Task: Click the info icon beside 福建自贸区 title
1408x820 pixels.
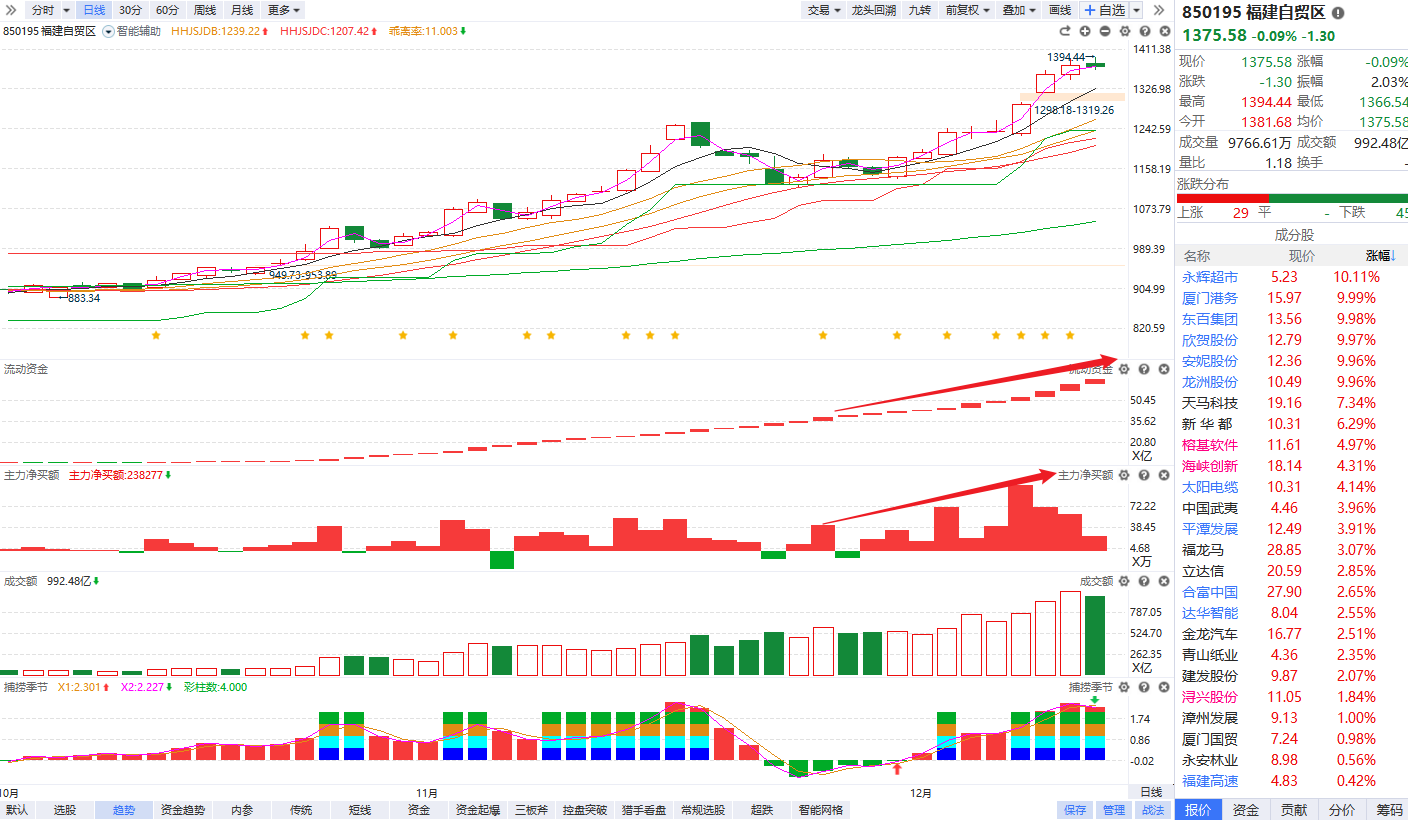Action: pos(1338,13)
